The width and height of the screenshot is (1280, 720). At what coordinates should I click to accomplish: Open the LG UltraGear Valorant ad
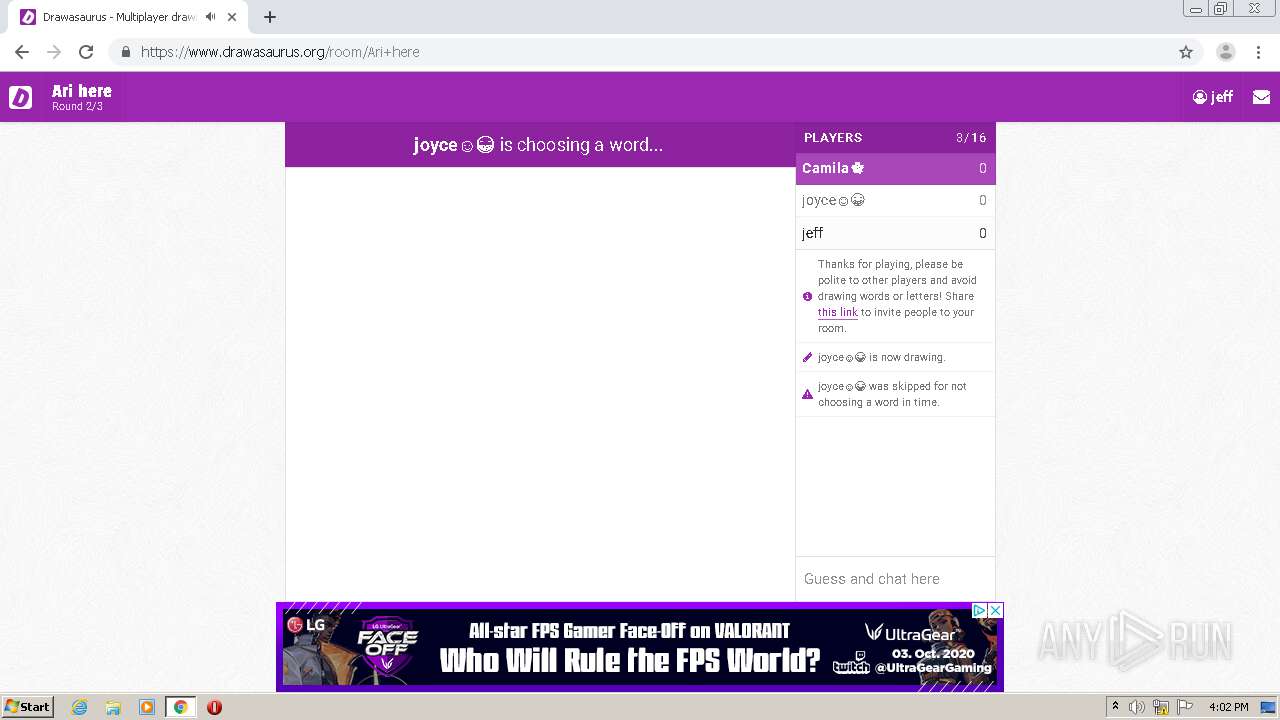click(x=640, y=647)
